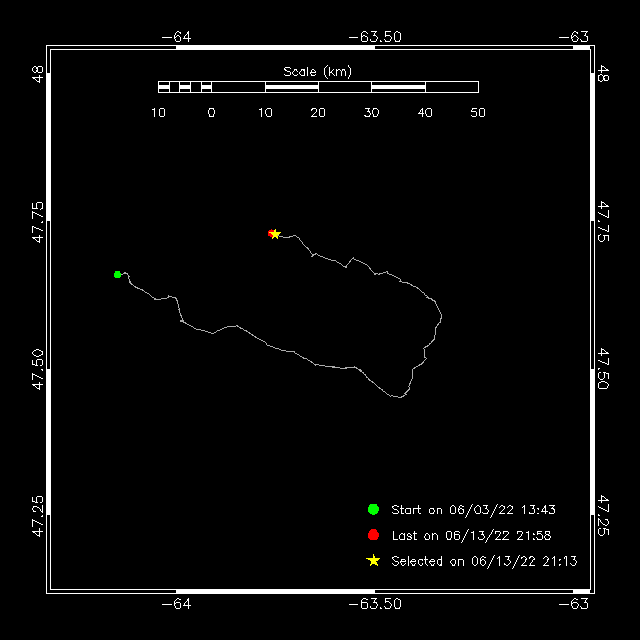Click the 47.75 latitude label on left axis
The height and width of the screenshot is (640, 640).
point(38,222)
